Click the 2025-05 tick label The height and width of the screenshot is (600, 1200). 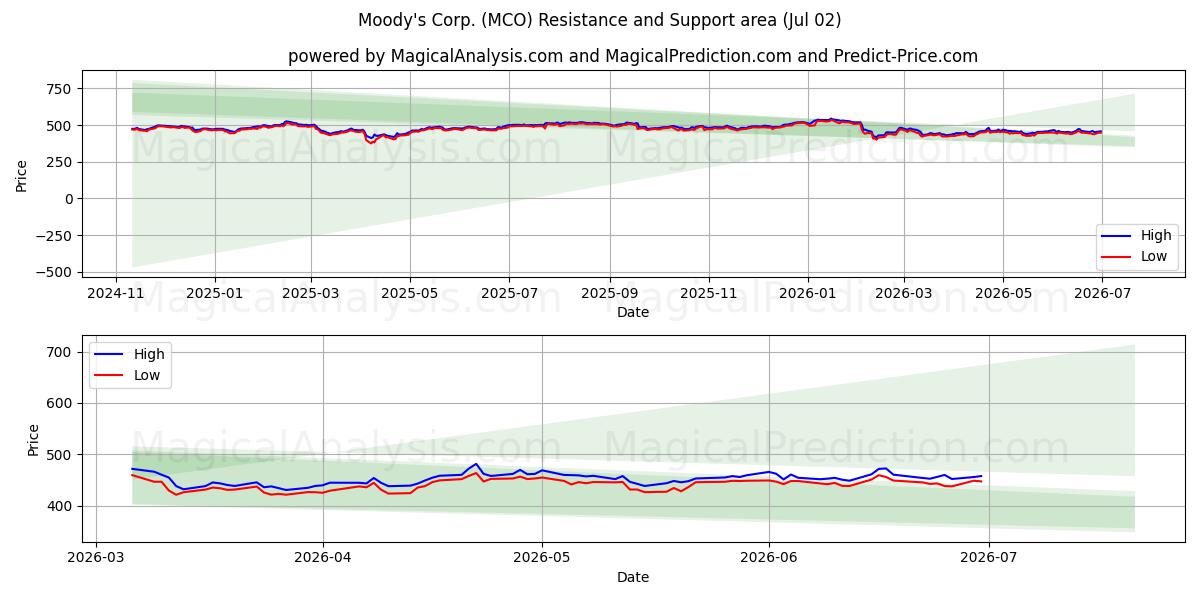(x=409, y=293)
